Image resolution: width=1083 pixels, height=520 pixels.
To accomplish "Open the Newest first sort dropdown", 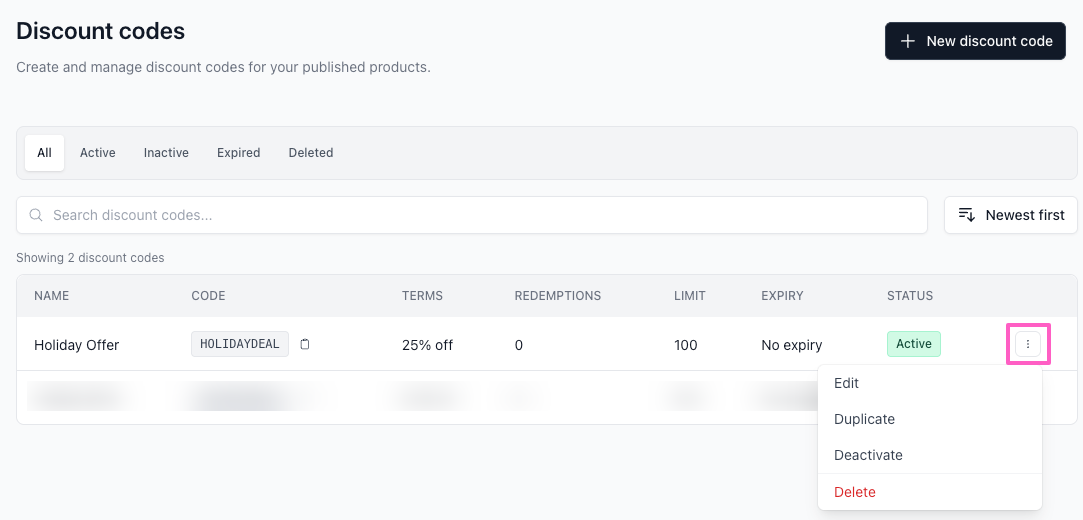I will [x=1010, y=215].
